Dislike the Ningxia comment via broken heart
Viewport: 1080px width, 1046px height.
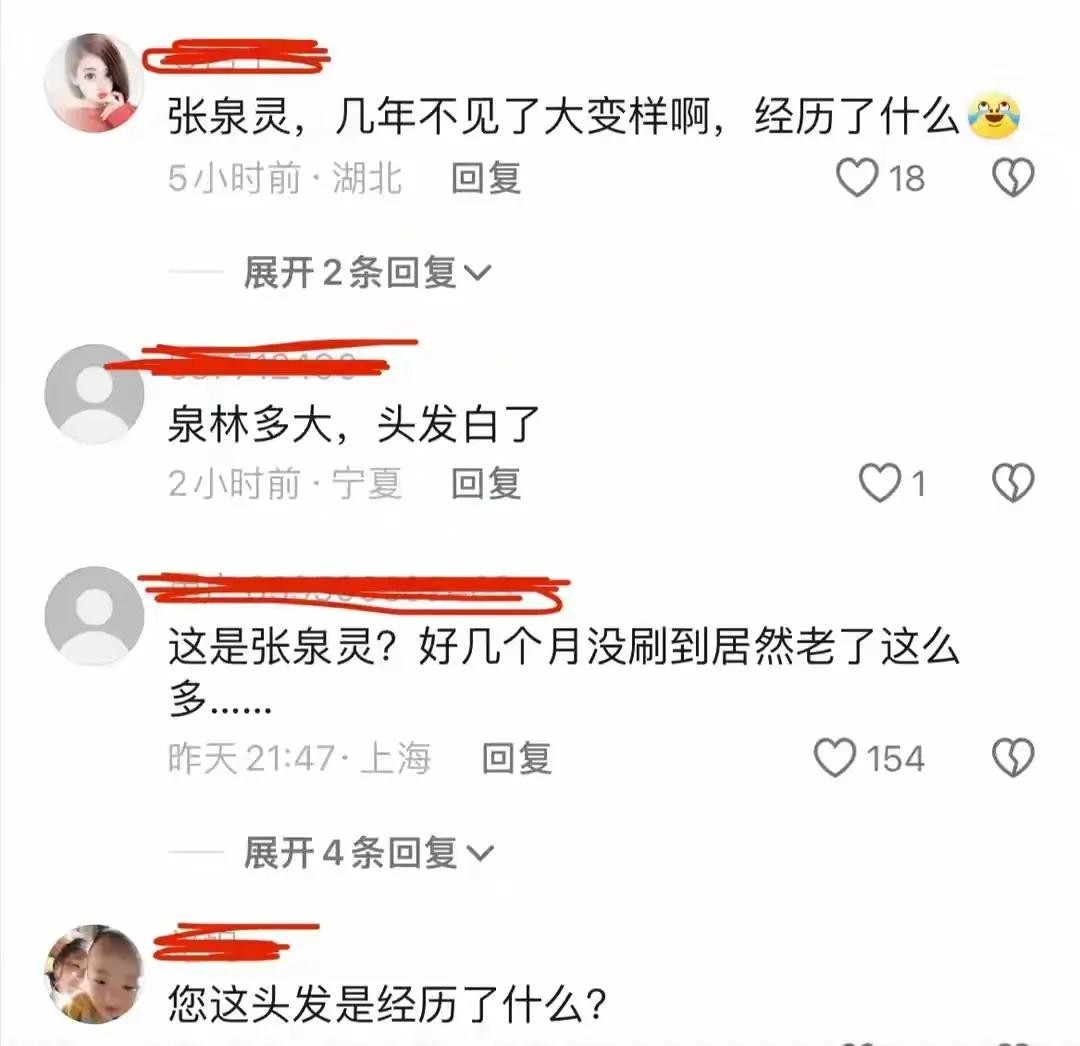(1012, 482)
